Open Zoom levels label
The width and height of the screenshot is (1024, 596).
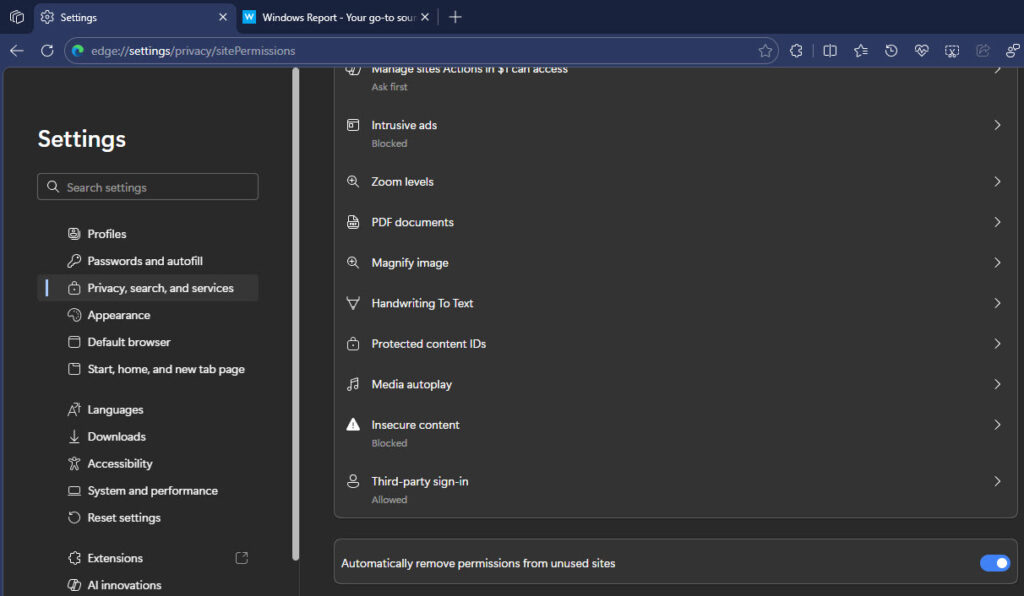pyautogui.click(x=402, y=181)
